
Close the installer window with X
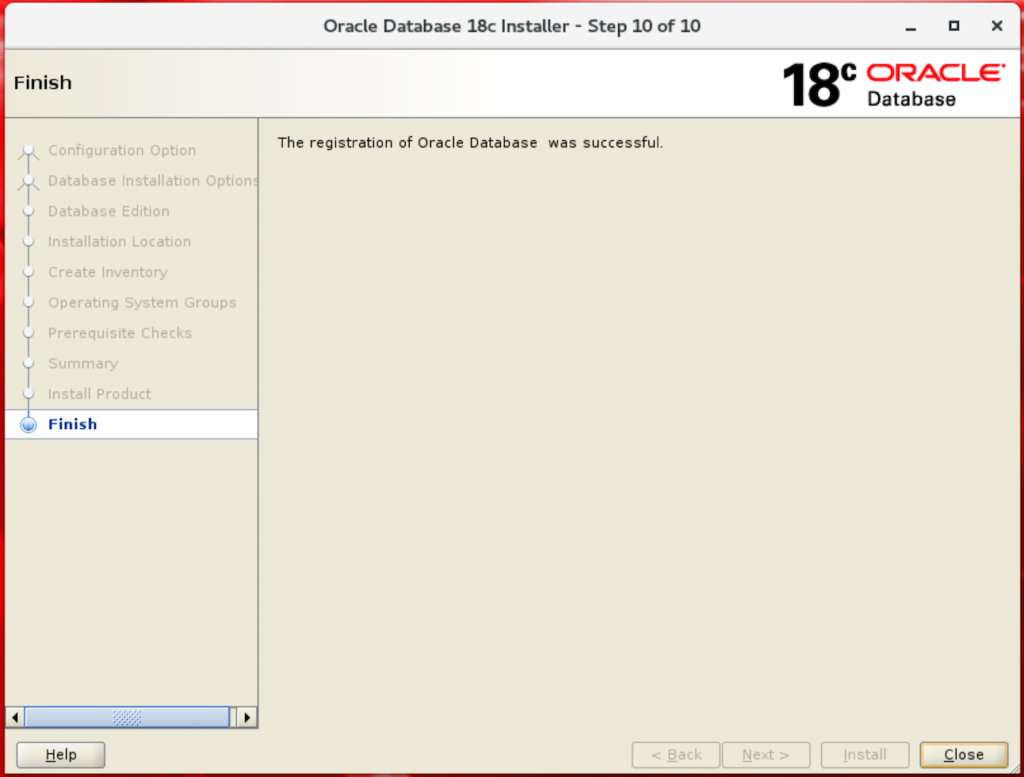coord(997,26)
